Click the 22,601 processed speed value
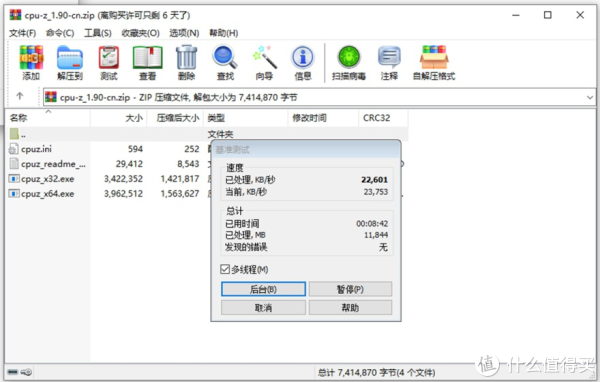600x382 pixels. pyautogui.click(x=375, y=180)
